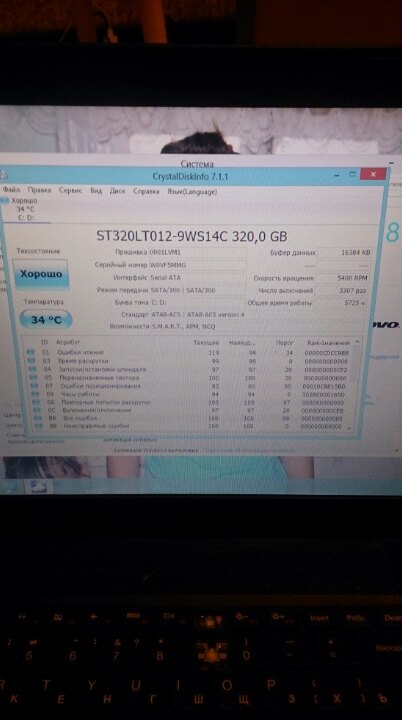402x720 pixels.
Task: Click the current value 119 for read errors
Action: pos(214,353)
